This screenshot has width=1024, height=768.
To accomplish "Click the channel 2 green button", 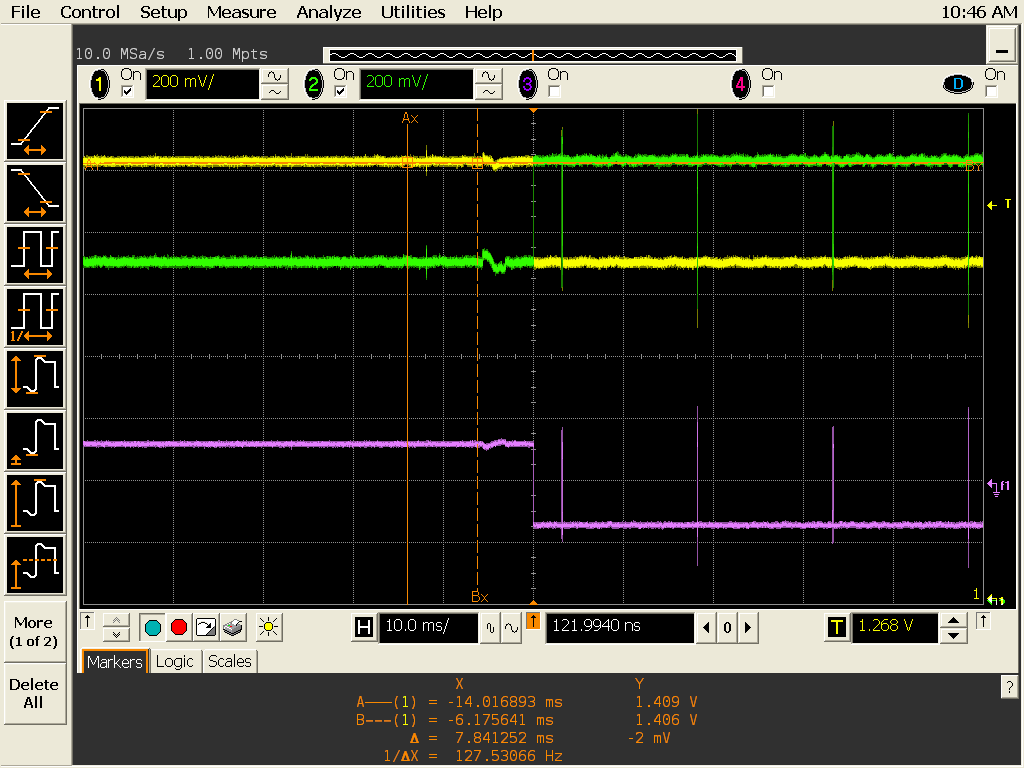I will coord(313,84).
